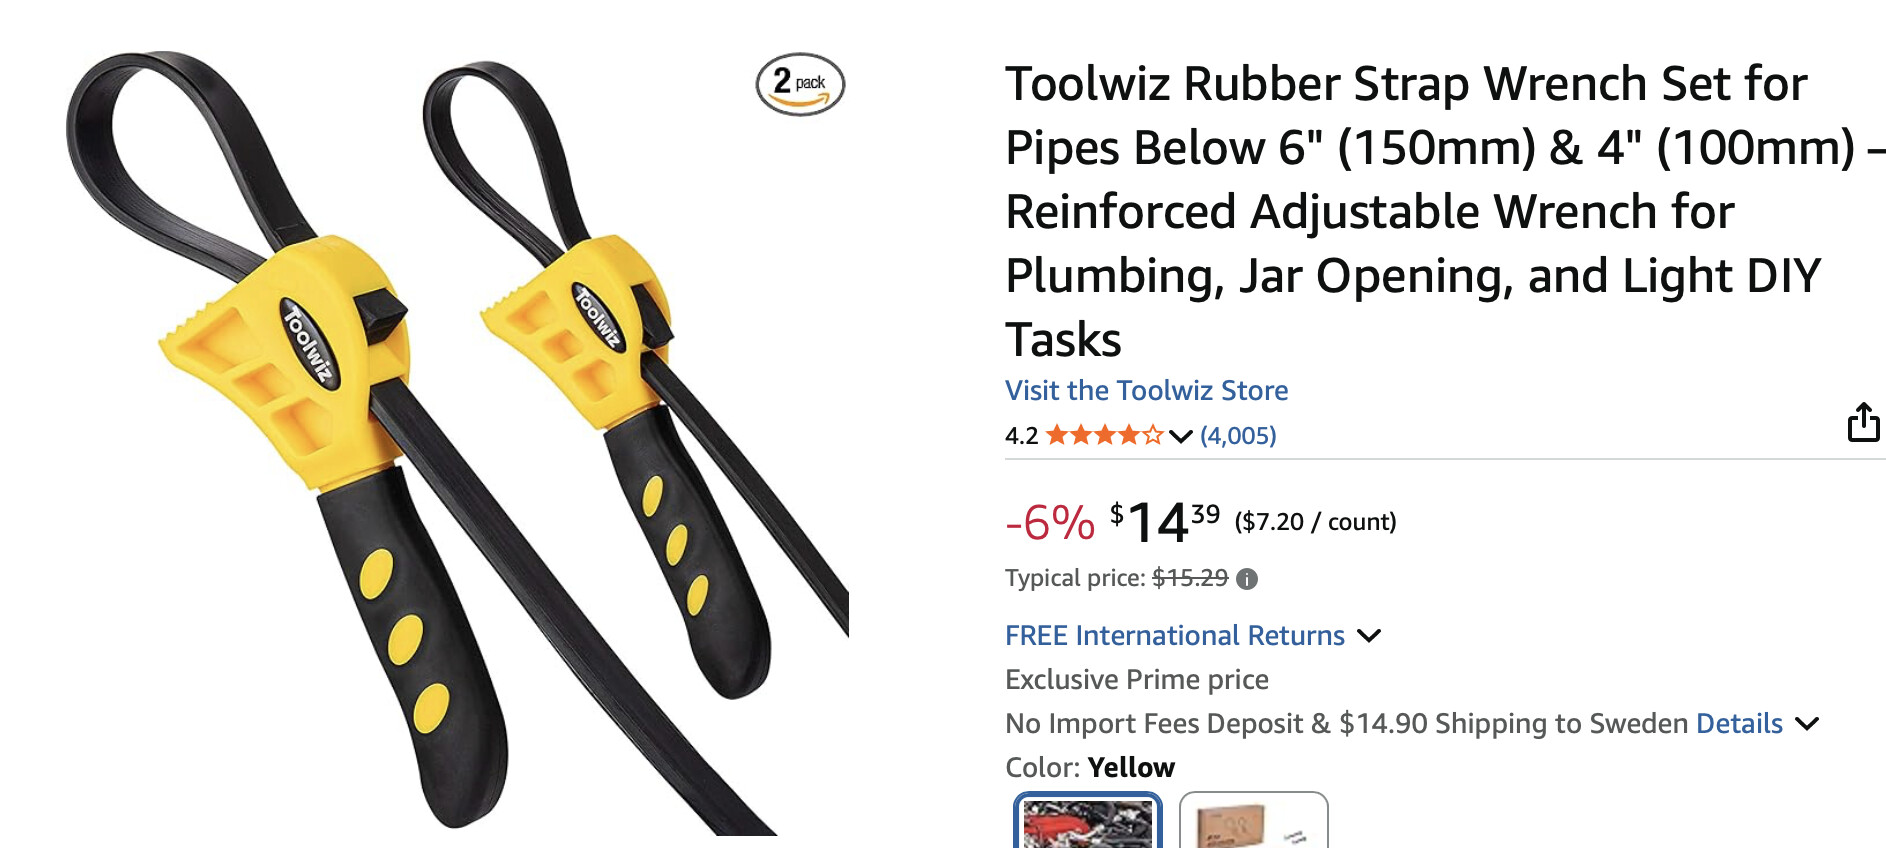The image size is (1886, 848).
Task: Click the share icon beside the ratings
Action: click(x=1863, y=422)
